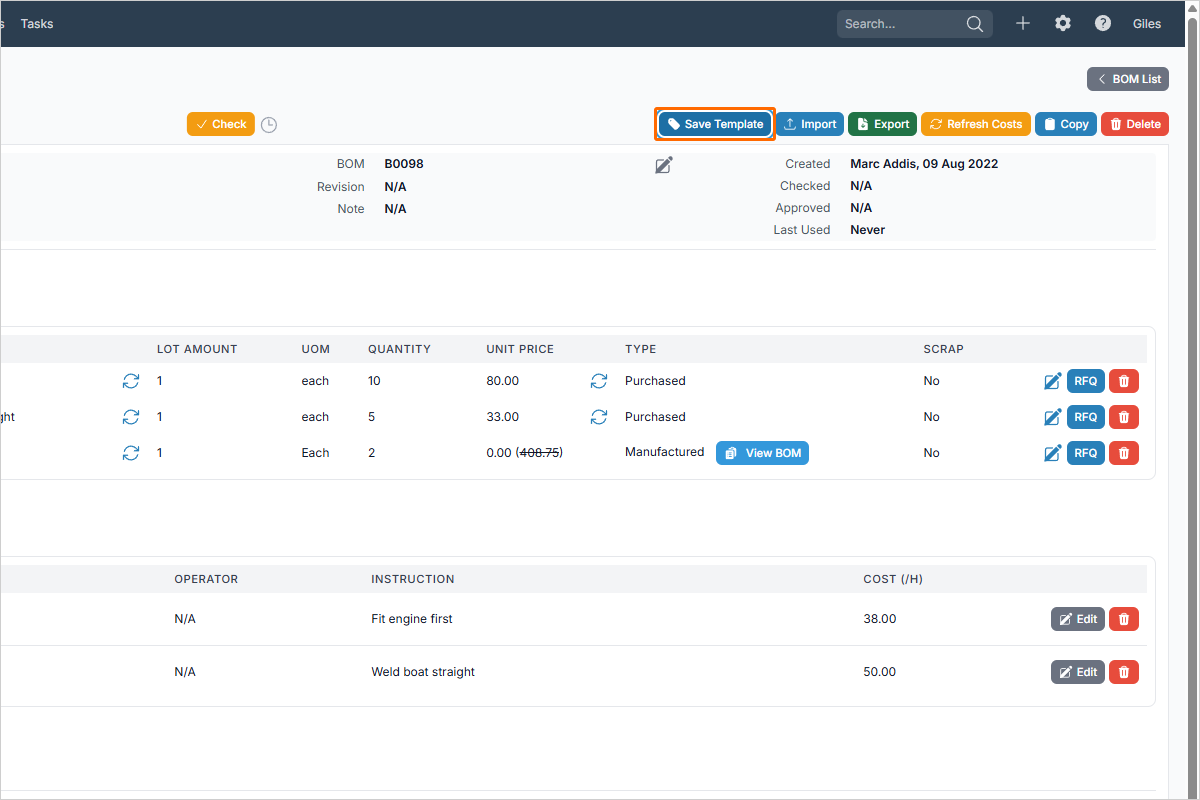The image size is (1200, 800).
Task: Delete the part row priced 80.00
Action: [1124, 381]
